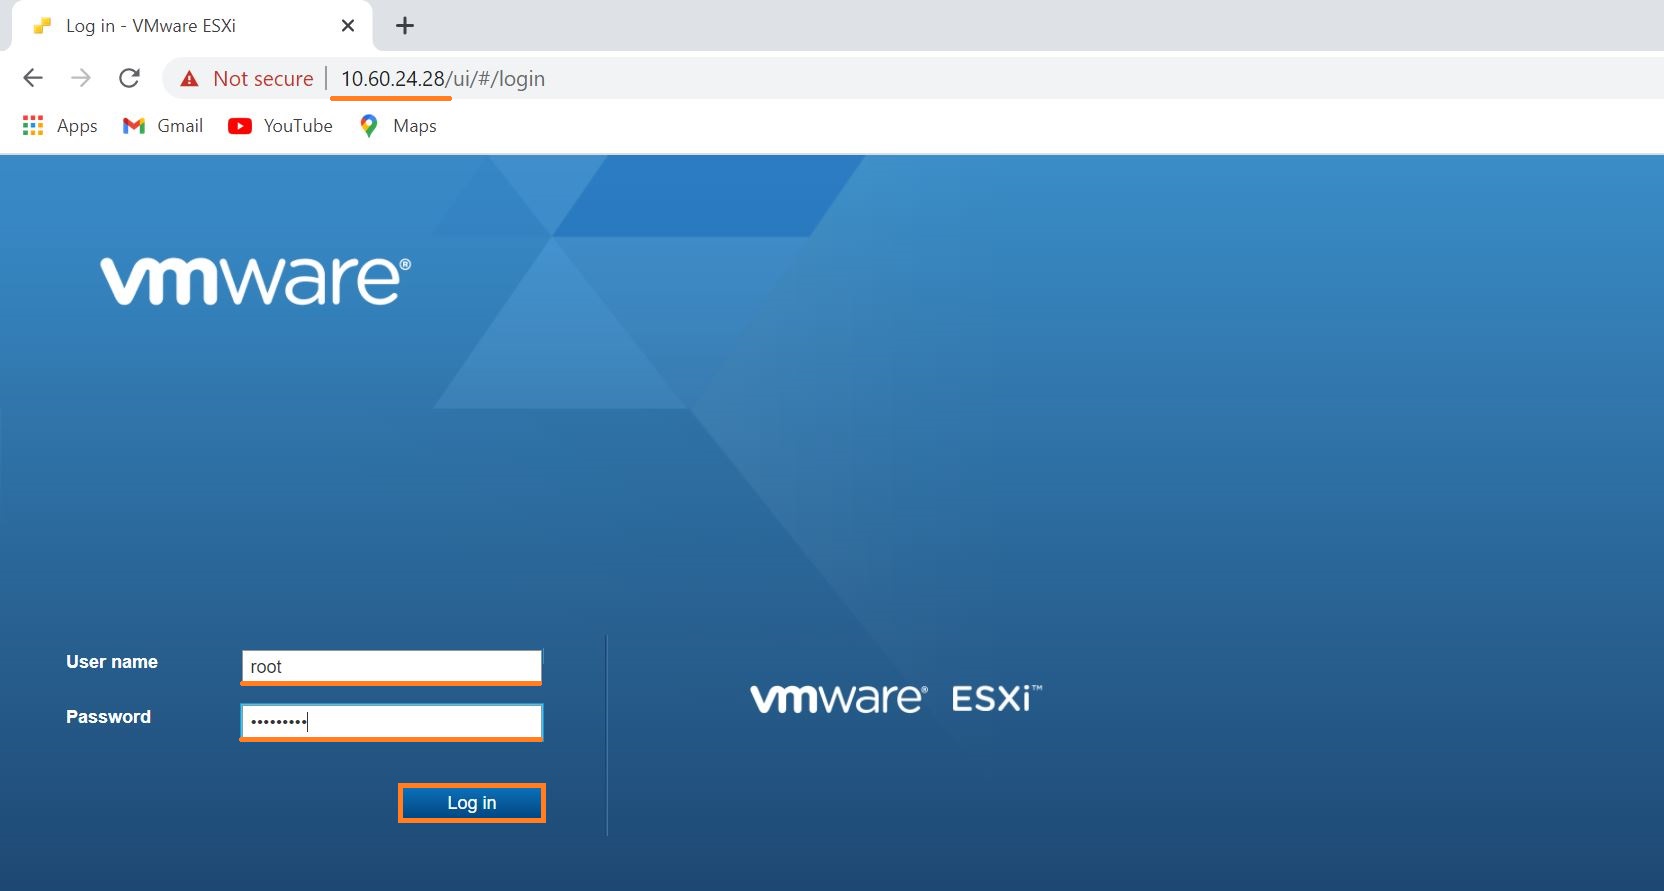The height and width of the screenshot is (891, 1664).
Task: Go back to the previous page
Action: (33, 78)
